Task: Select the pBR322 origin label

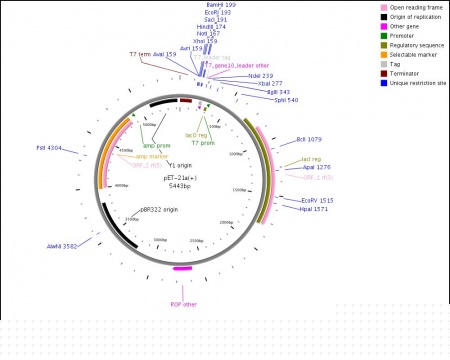Action: 159,210
